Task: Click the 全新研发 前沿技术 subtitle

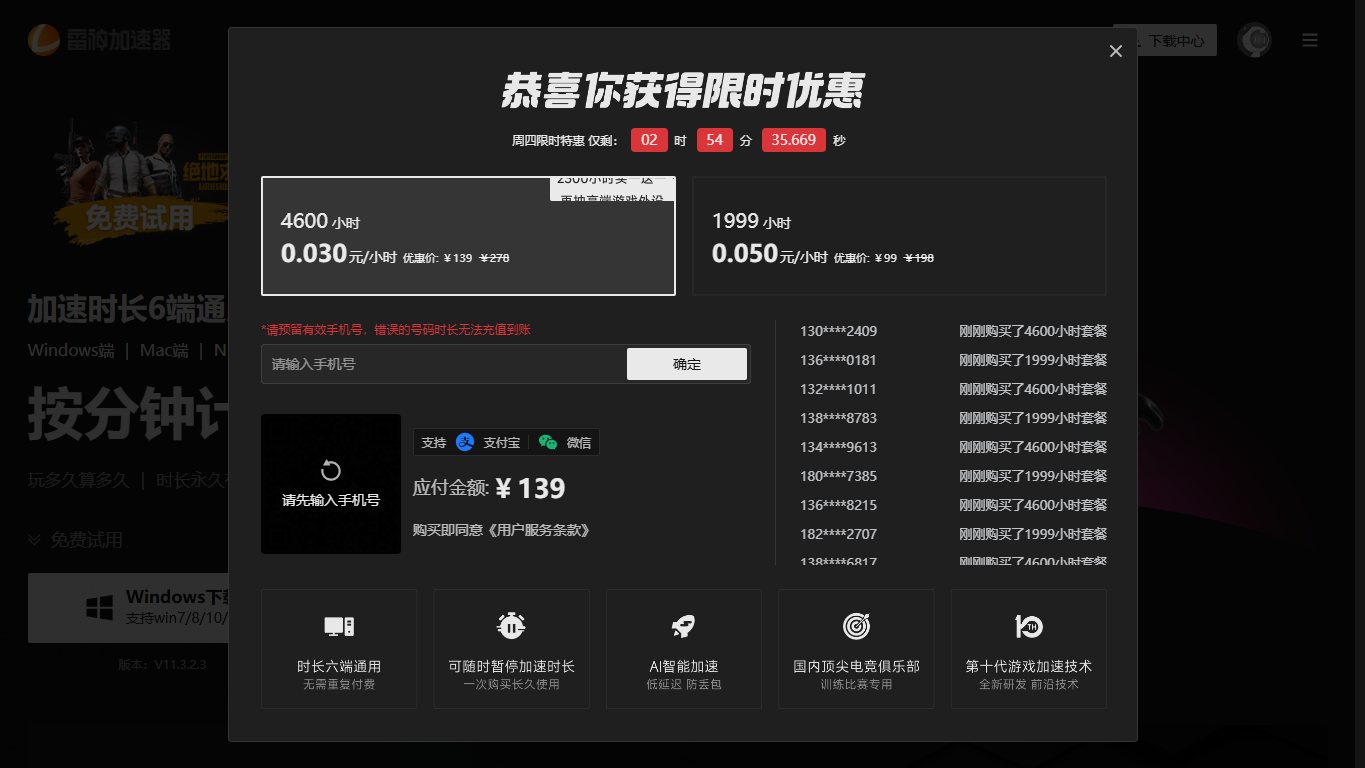Action: (x=1029, y=685)
